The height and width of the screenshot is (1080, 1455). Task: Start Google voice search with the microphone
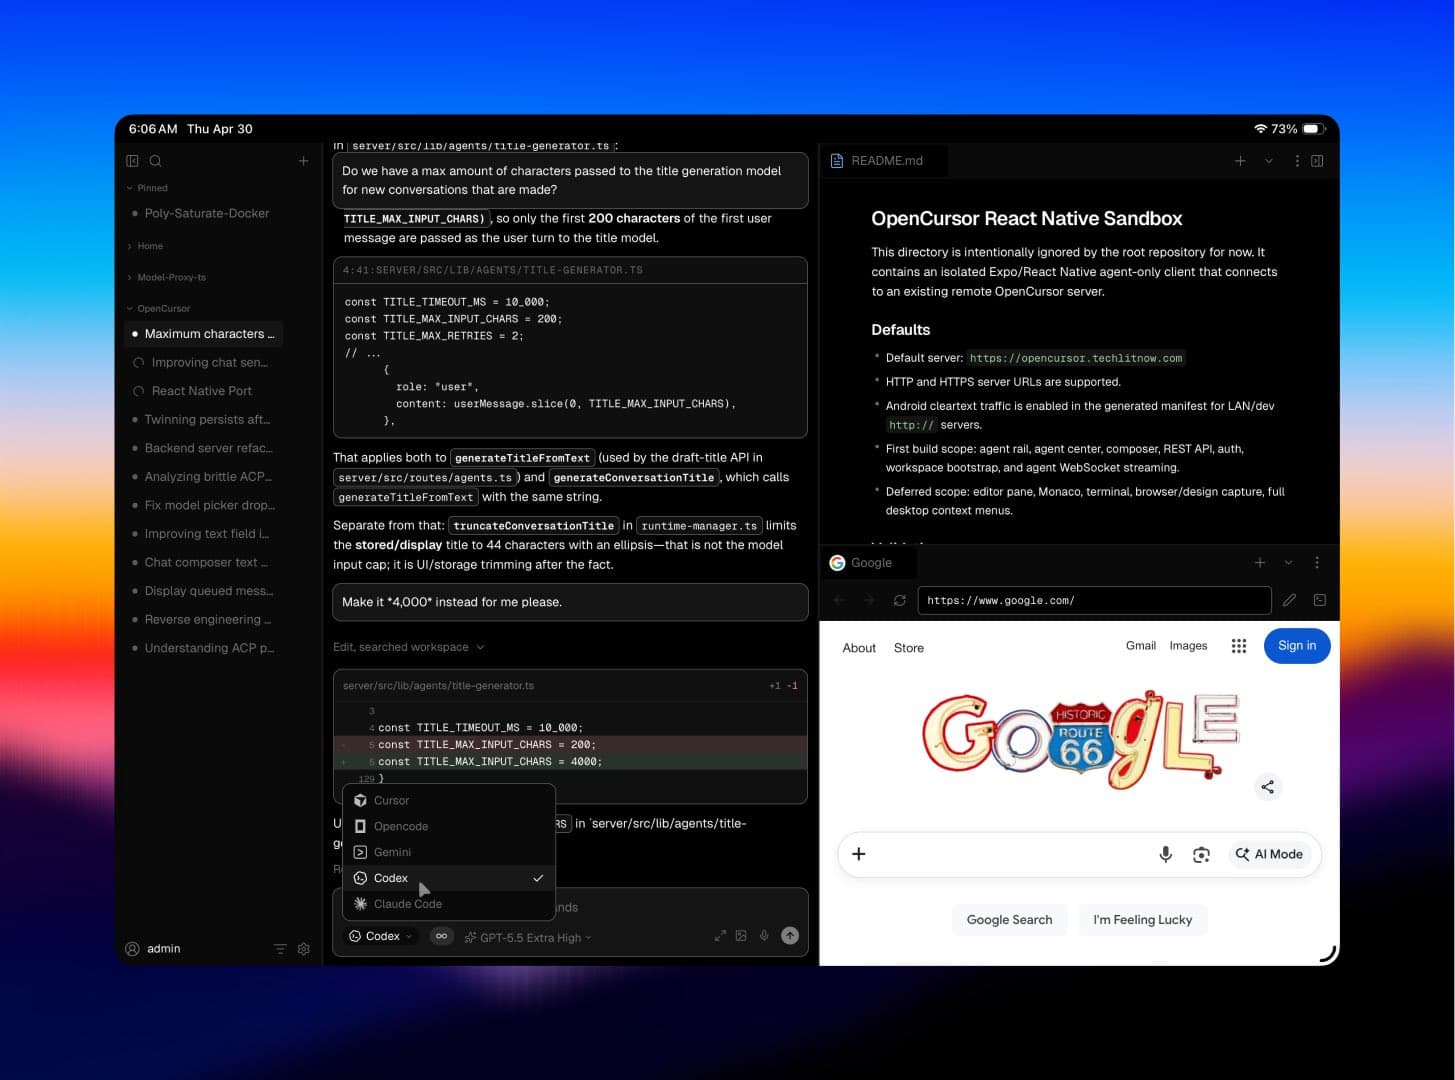(x=1166, y=854)
